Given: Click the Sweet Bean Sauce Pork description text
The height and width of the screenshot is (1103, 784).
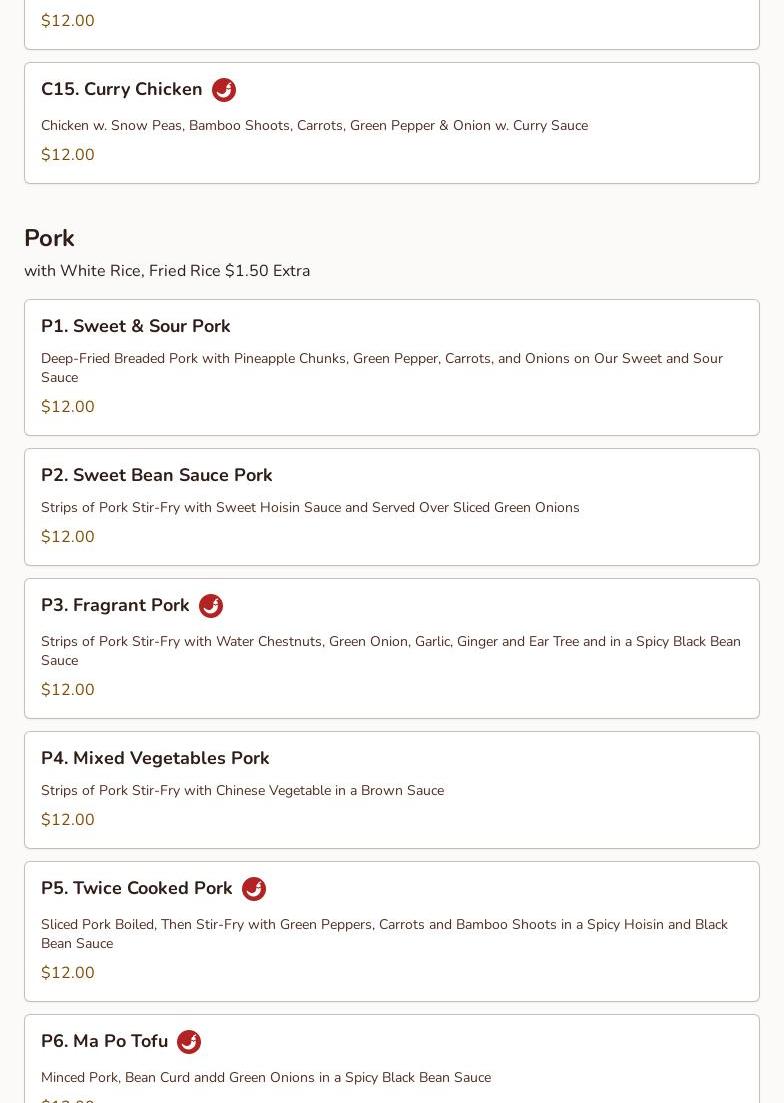Looking at the screenshot, I should point(310,507).
